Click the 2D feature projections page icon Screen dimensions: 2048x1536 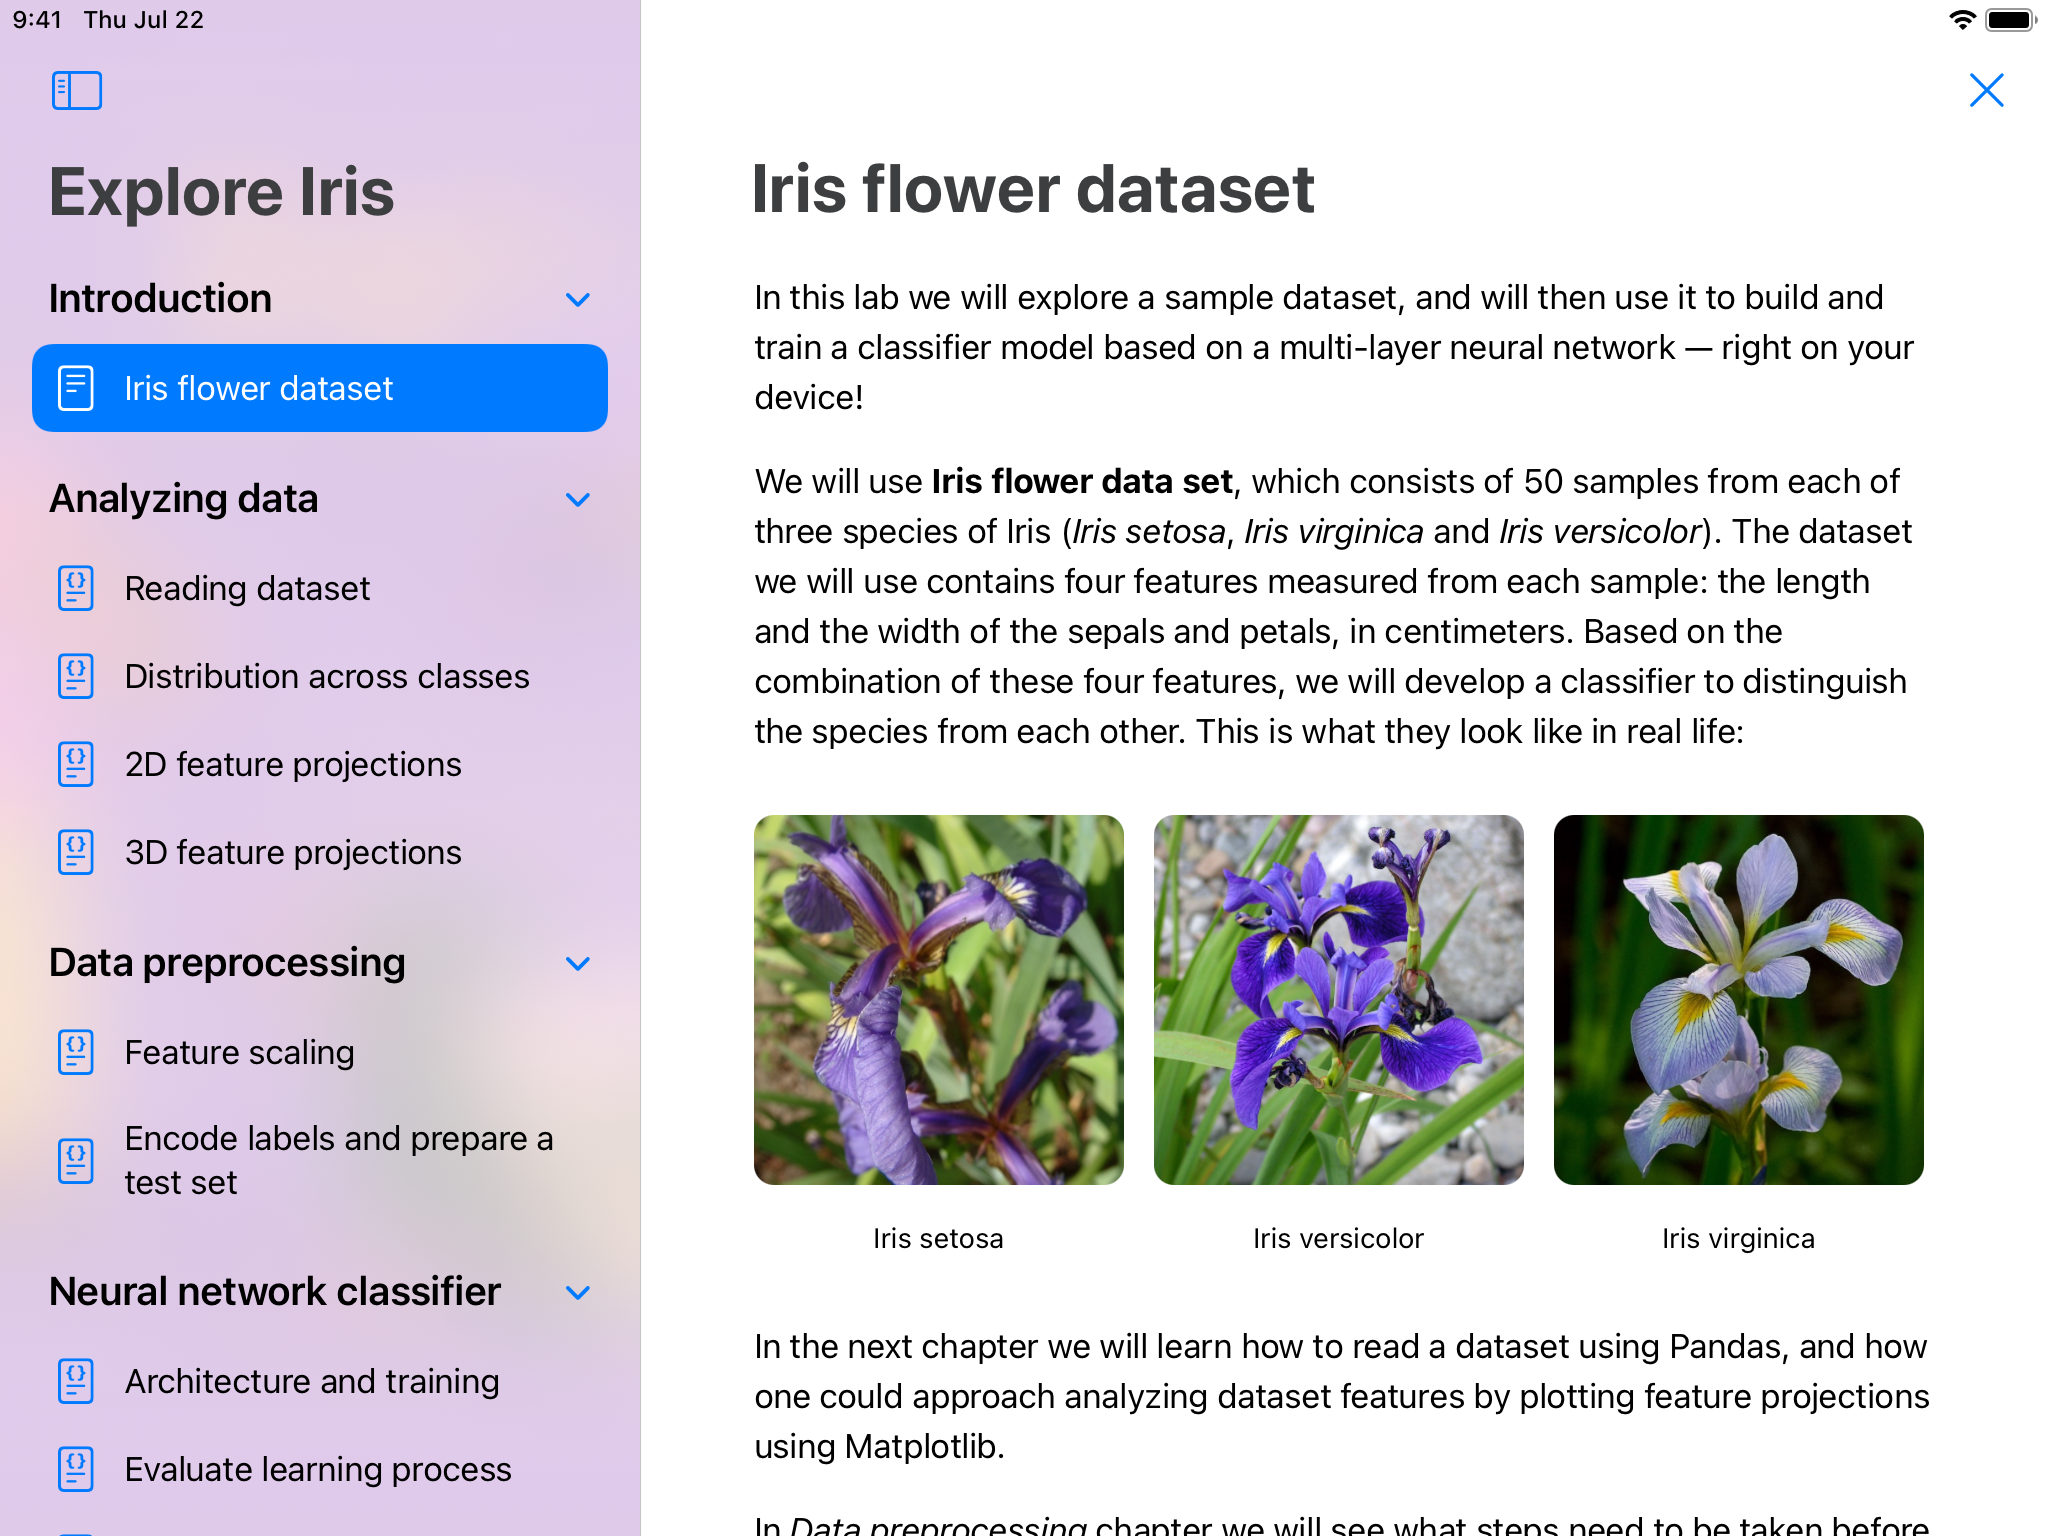(x=76, y=764)
